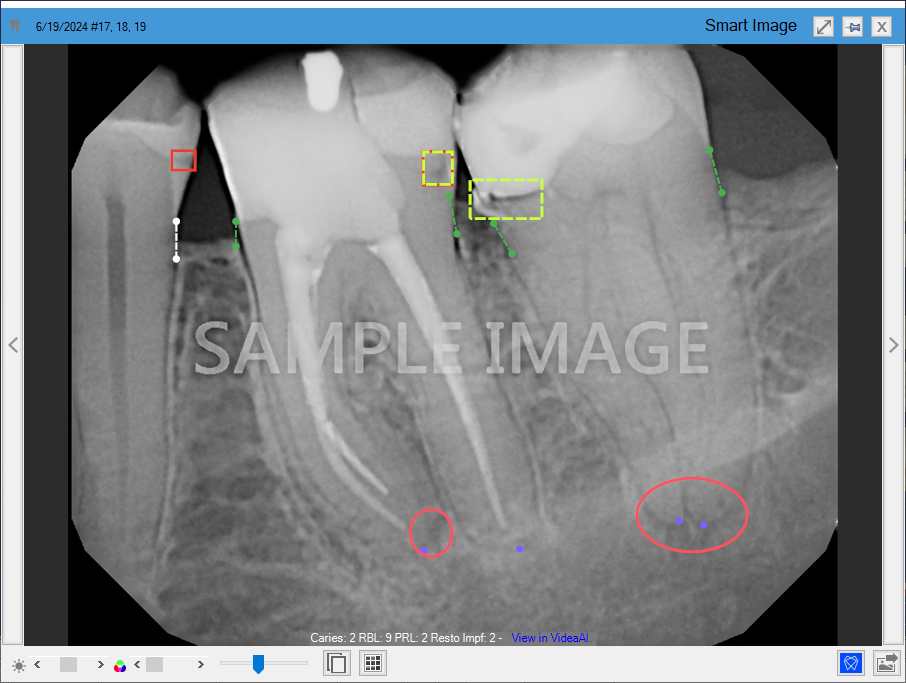Click the RGB color adjustment icon
Viewport: 906px width, 683px height.
(x=120, y=665)
